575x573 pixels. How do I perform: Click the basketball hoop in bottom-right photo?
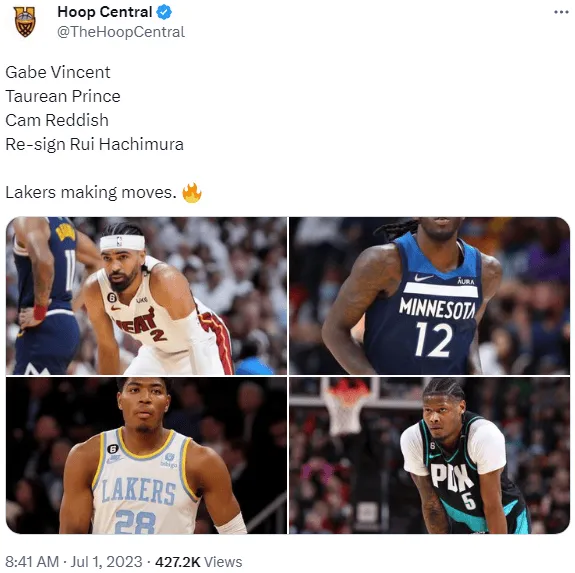(x=345, y=405)
